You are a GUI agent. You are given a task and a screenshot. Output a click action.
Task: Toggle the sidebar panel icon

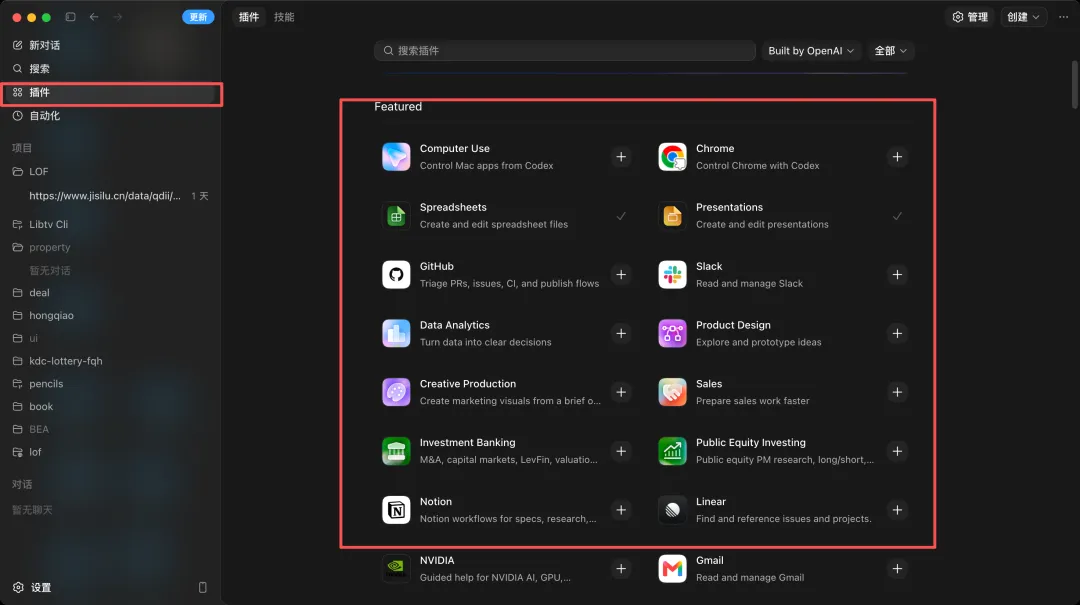(x=70, y=17)
